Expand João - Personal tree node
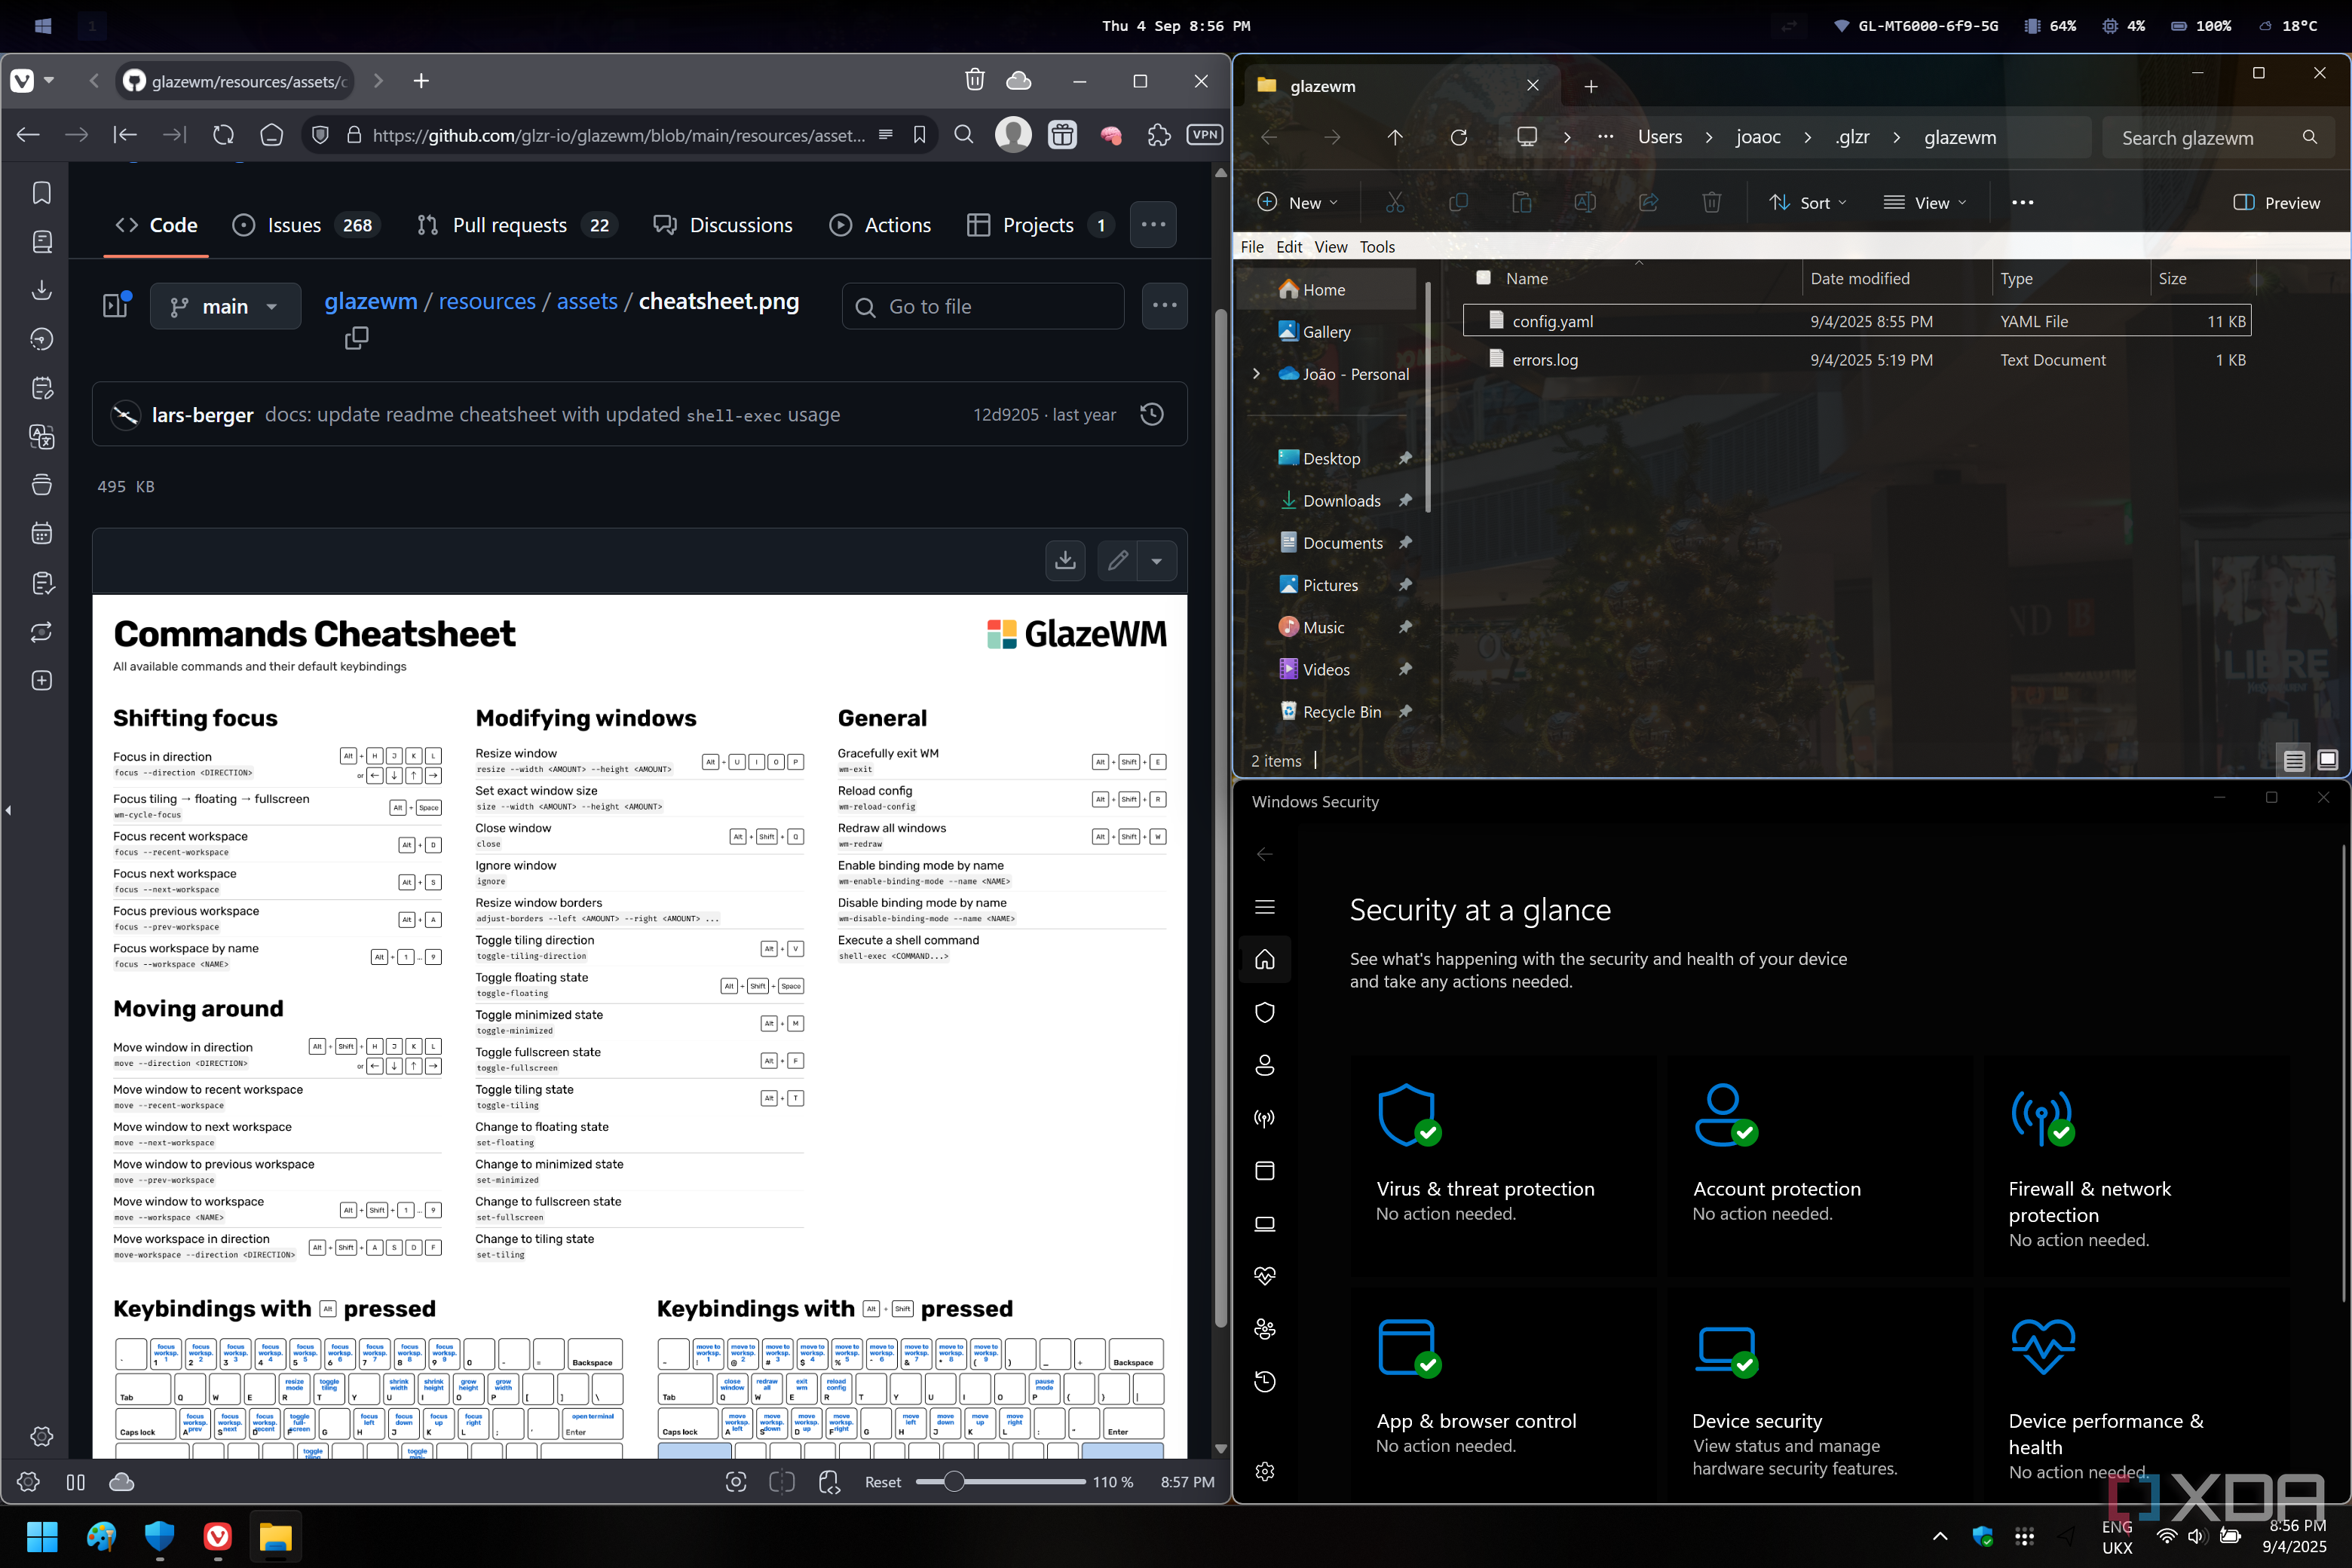Viewport: 2352px width, 1568px height. pyautogui.click(x=1257, y=373)
